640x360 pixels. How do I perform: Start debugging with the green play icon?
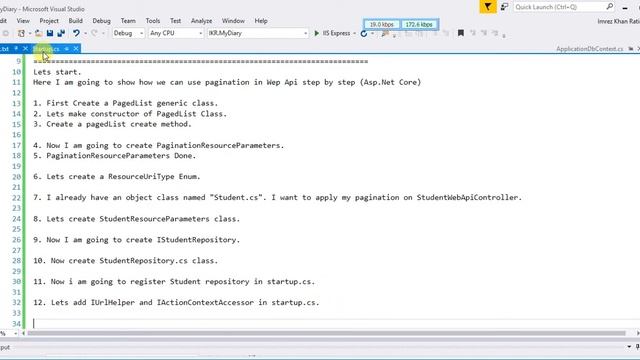[316, 33]
